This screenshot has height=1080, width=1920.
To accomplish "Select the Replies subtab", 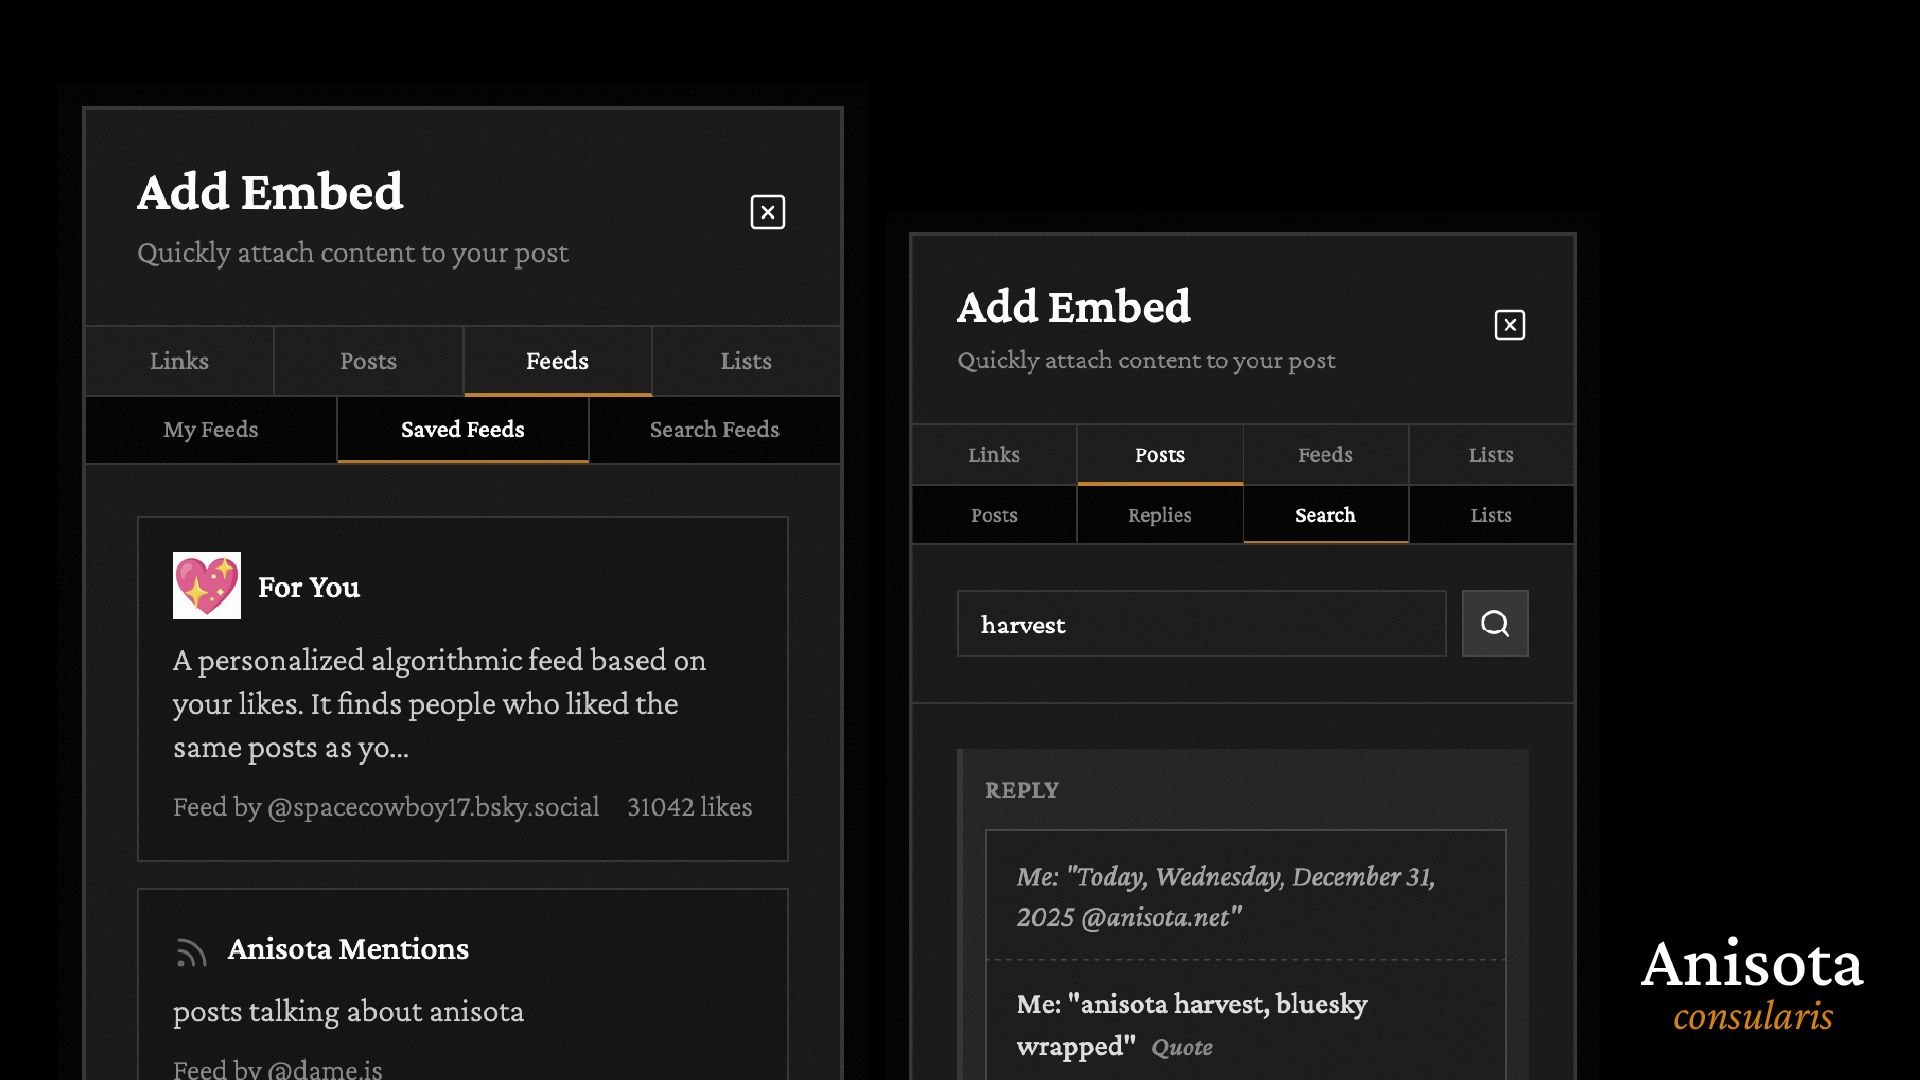I will click(1159, 515).
